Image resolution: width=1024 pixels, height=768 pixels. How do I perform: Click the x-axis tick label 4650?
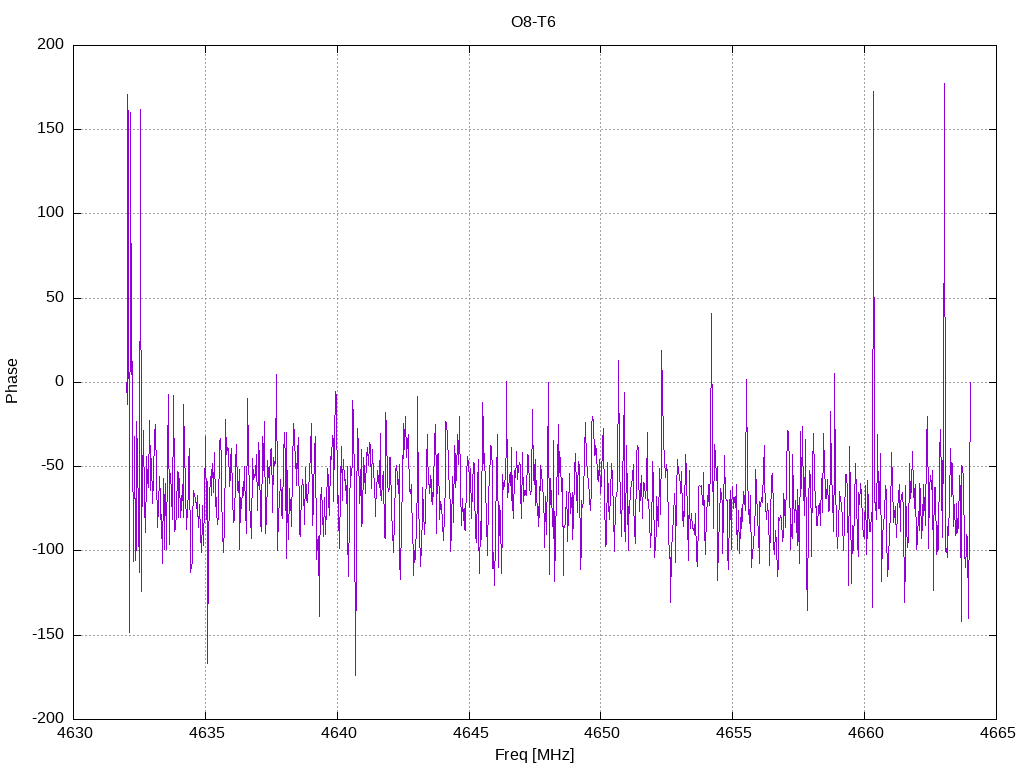click(601, 733)
